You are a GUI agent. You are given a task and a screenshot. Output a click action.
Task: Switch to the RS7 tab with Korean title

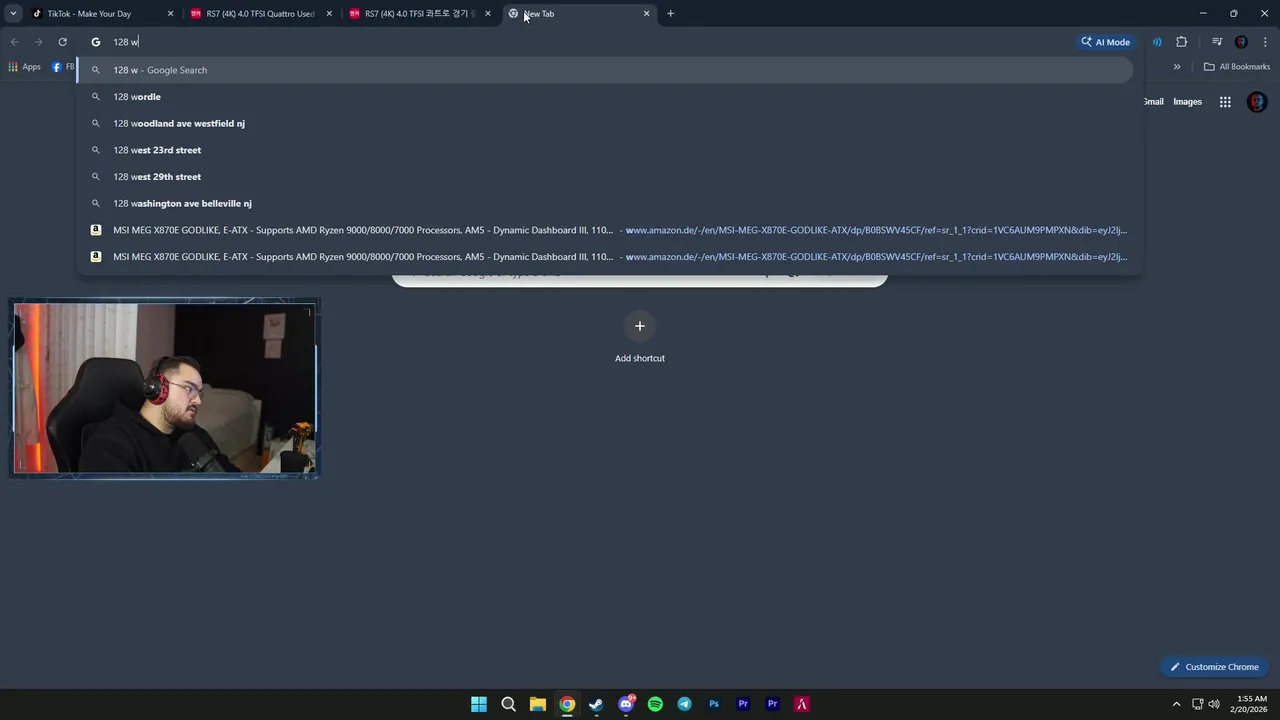click(x=419, y=14)
